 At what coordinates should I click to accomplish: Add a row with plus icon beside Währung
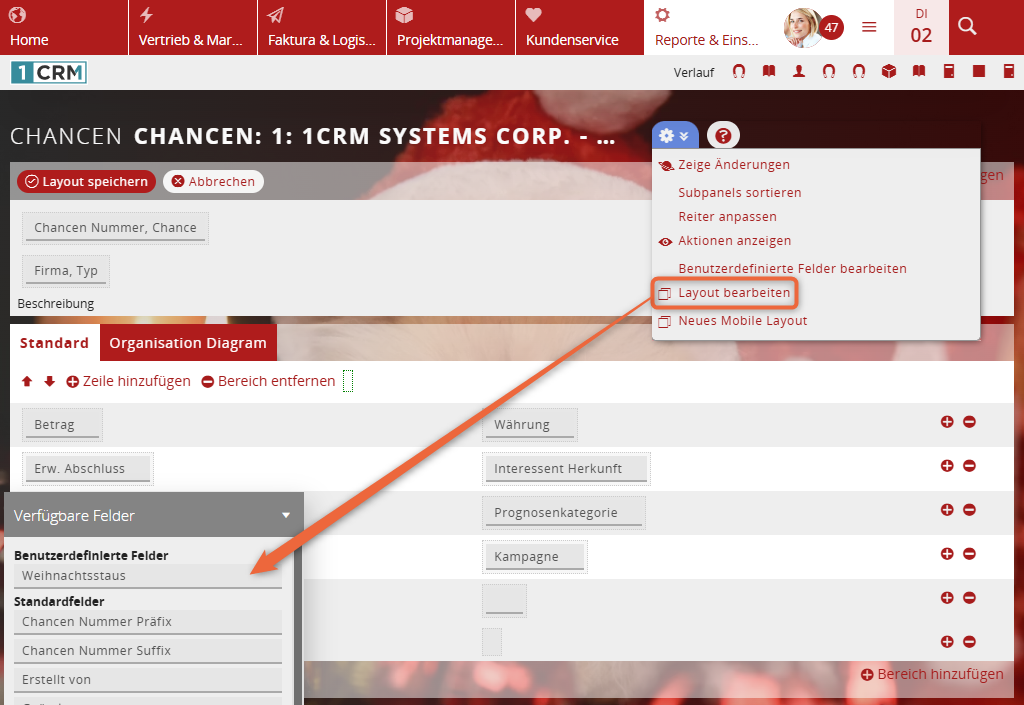(x=947, y=422)
